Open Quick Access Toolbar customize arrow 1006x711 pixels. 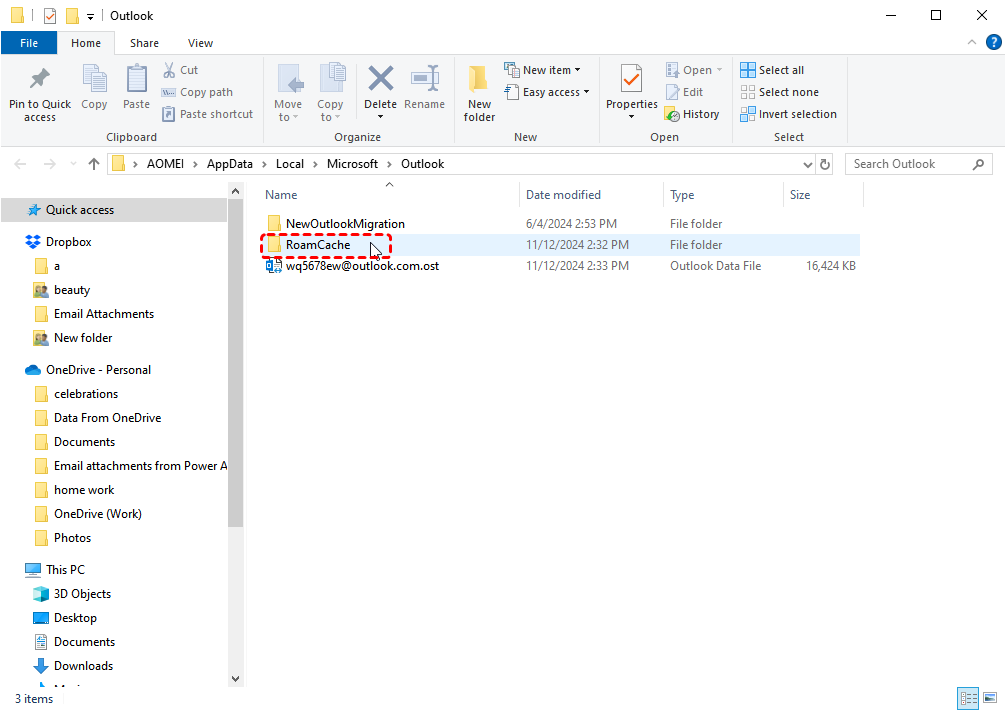coord(90,17)
